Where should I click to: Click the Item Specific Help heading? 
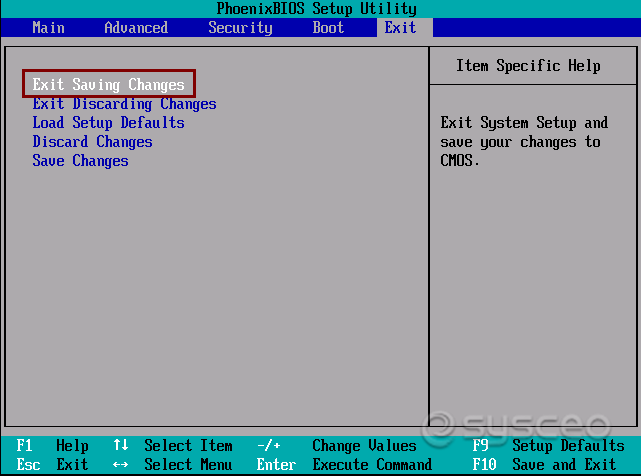[x=528, y=66]
